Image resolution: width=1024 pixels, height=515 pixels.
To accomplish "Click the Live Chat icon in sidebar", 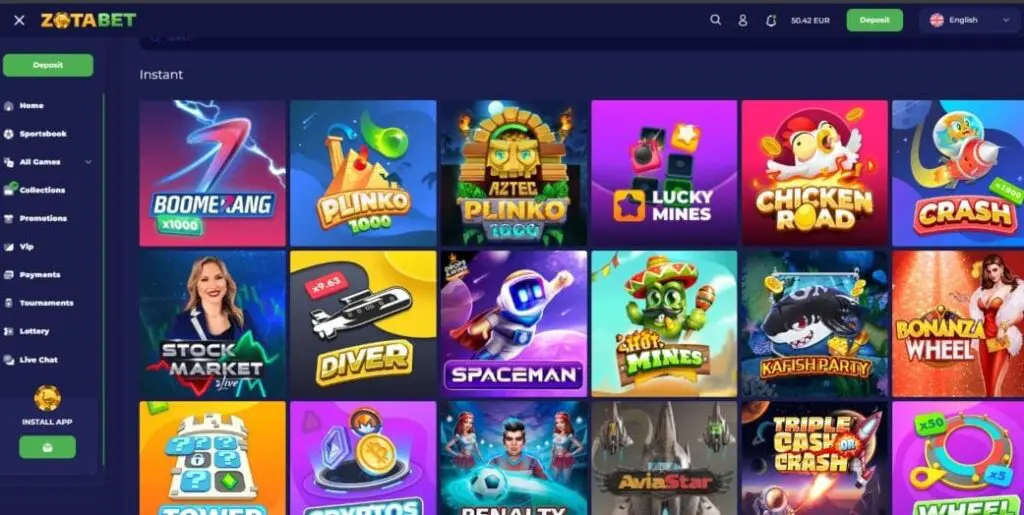I will click(x=8, y=360).
